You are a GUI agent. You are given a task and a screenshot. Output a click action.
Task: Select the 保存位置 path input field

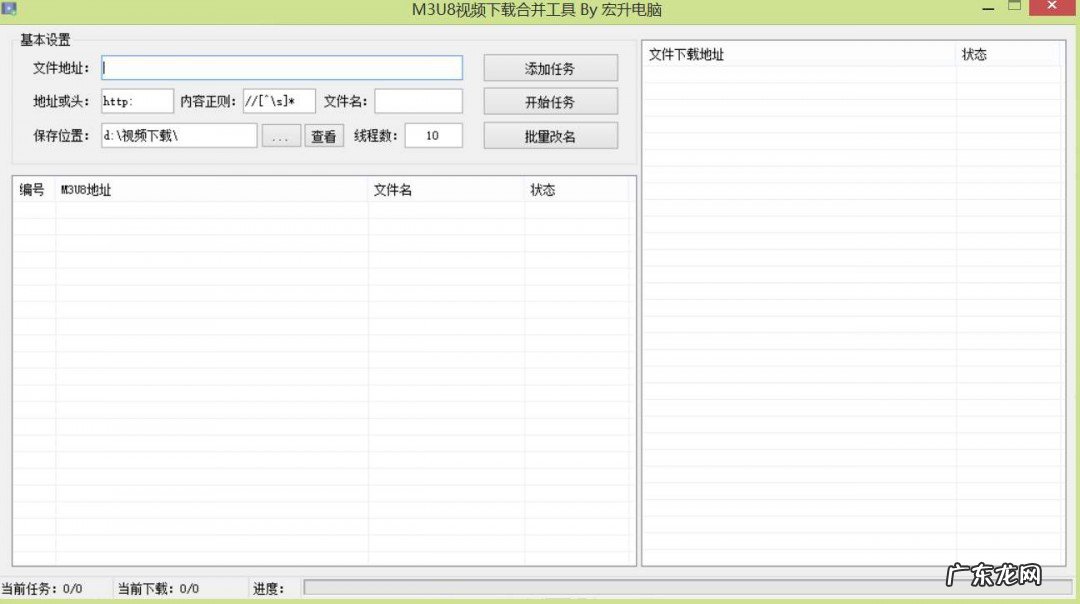pos(180,135)
